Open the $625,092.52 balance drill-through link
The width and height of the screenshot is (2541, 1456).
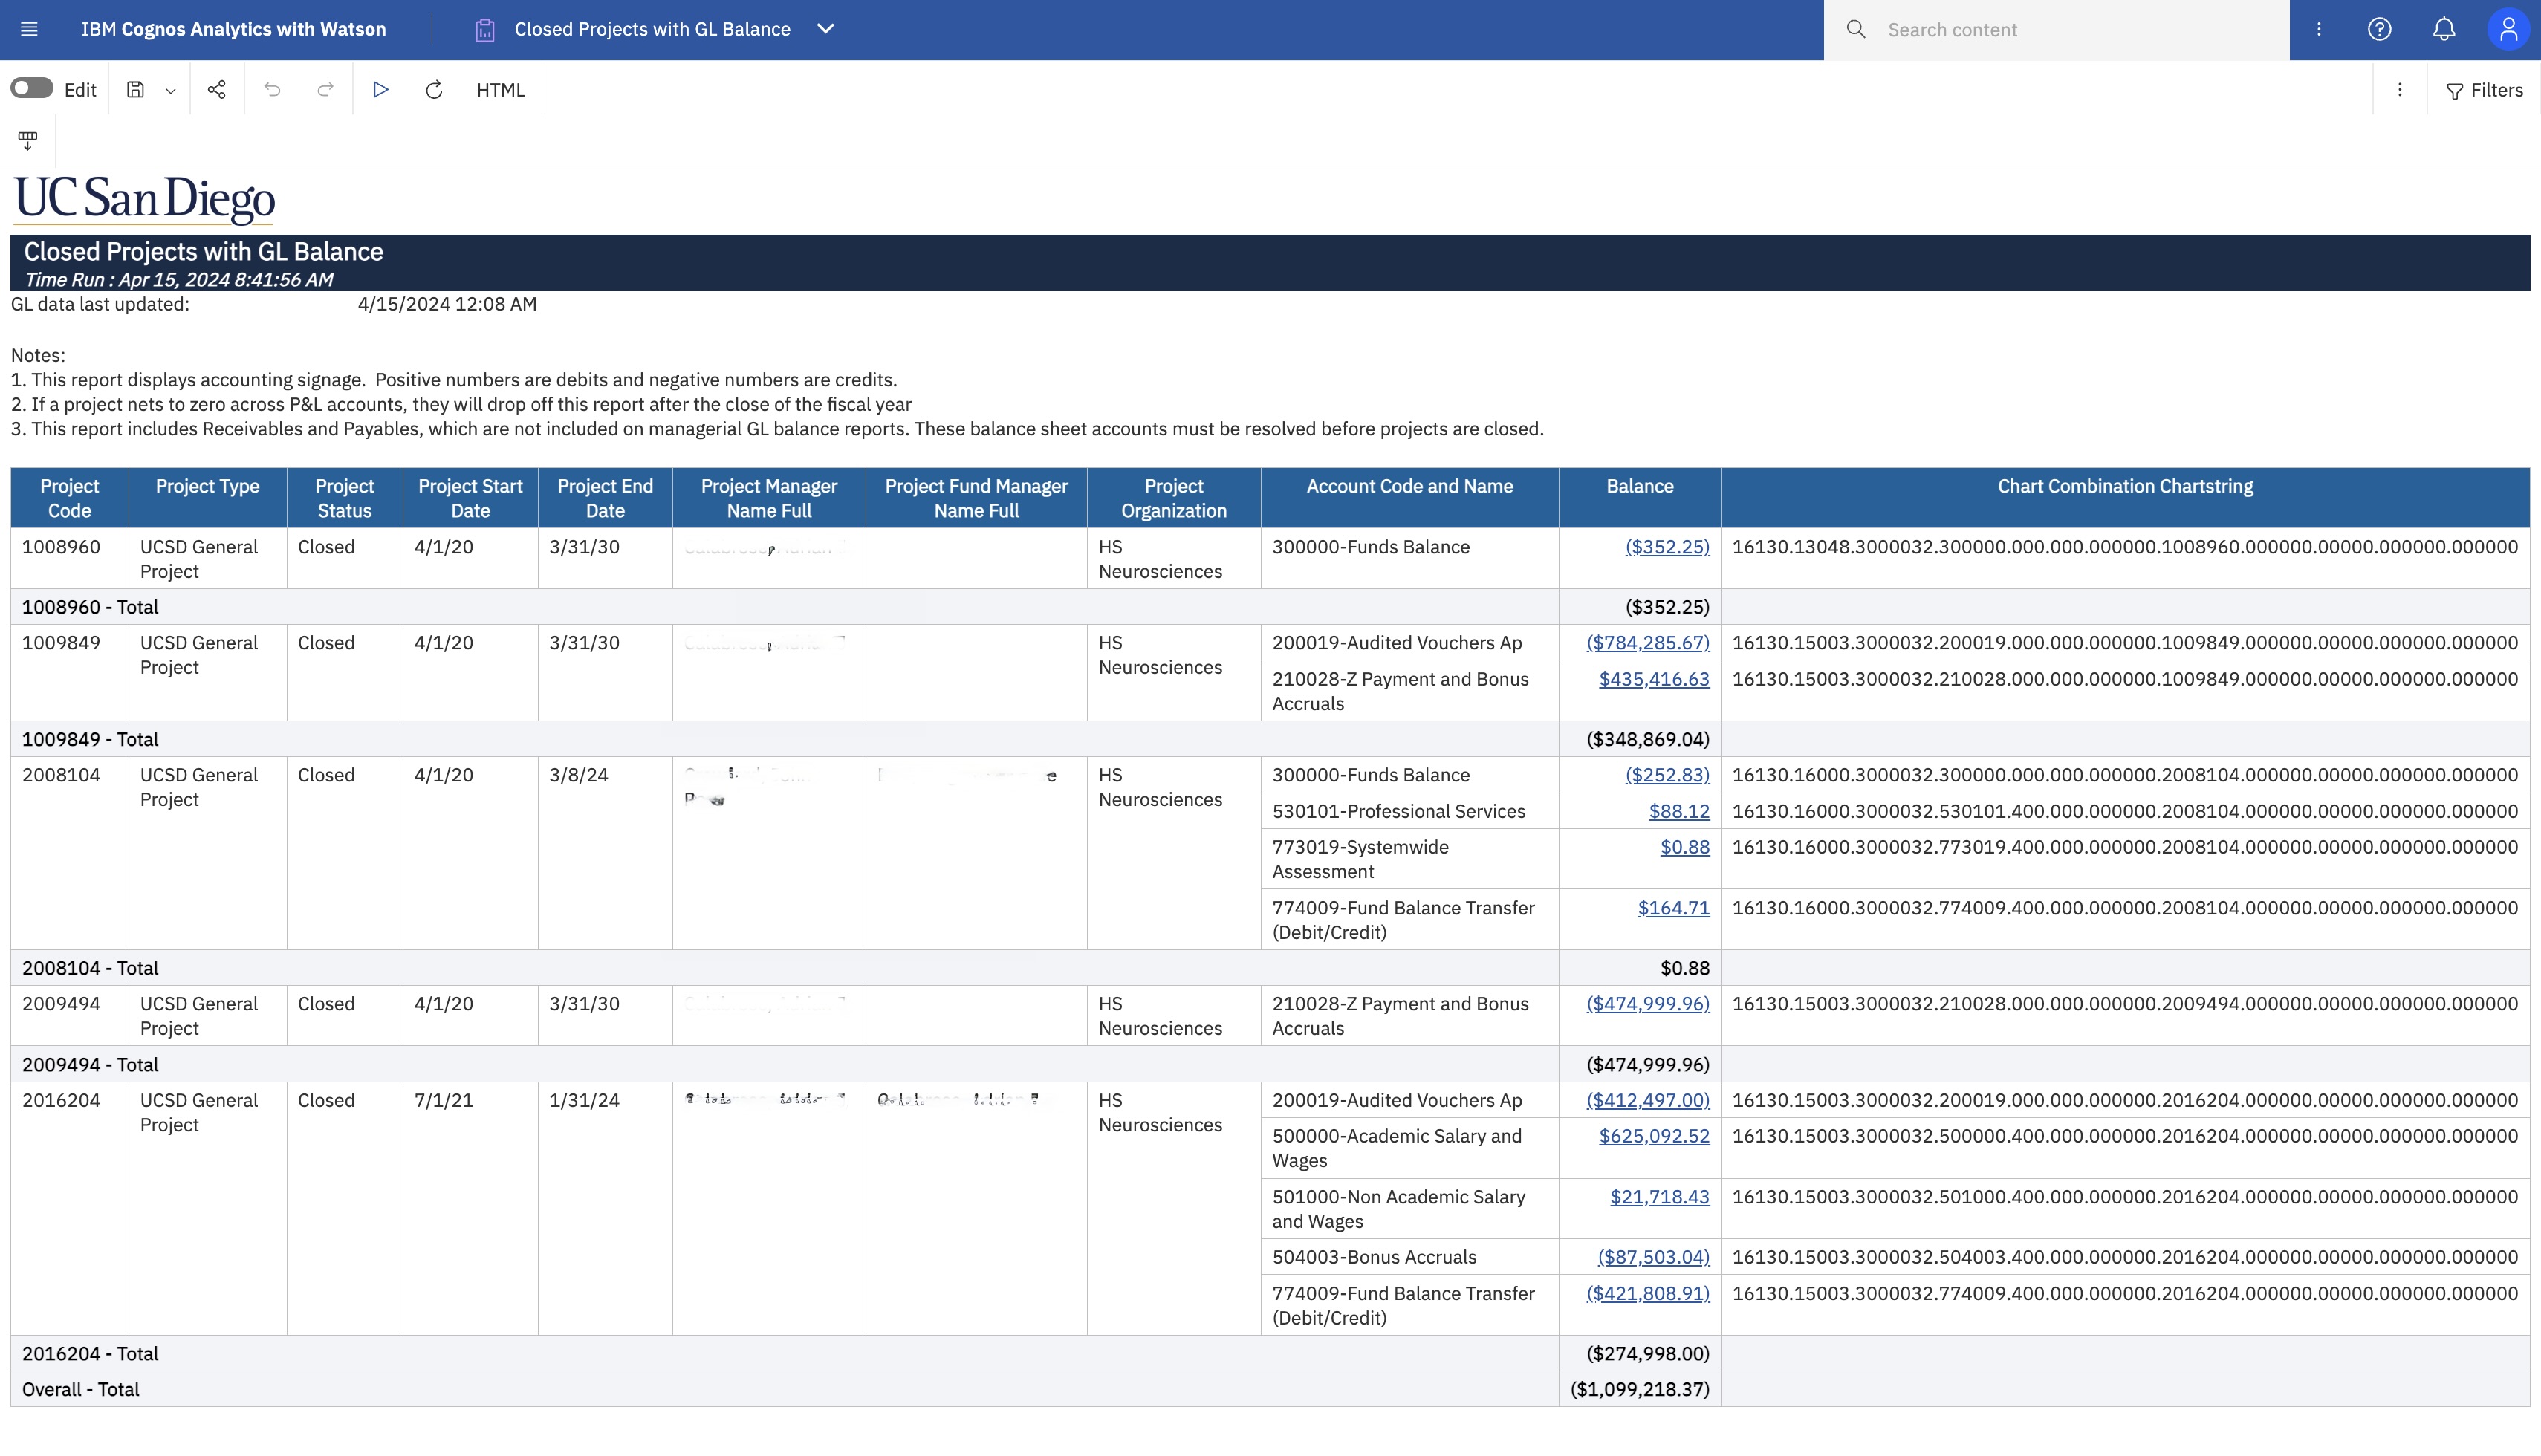1653,1136
